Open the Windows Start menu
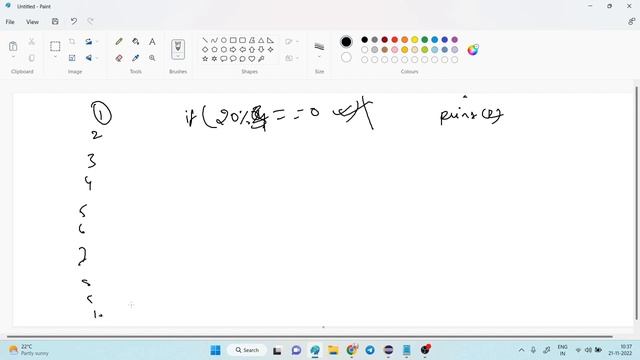Image resolution: width=640 pixels, height=360 pixels. tap(216, 350)
